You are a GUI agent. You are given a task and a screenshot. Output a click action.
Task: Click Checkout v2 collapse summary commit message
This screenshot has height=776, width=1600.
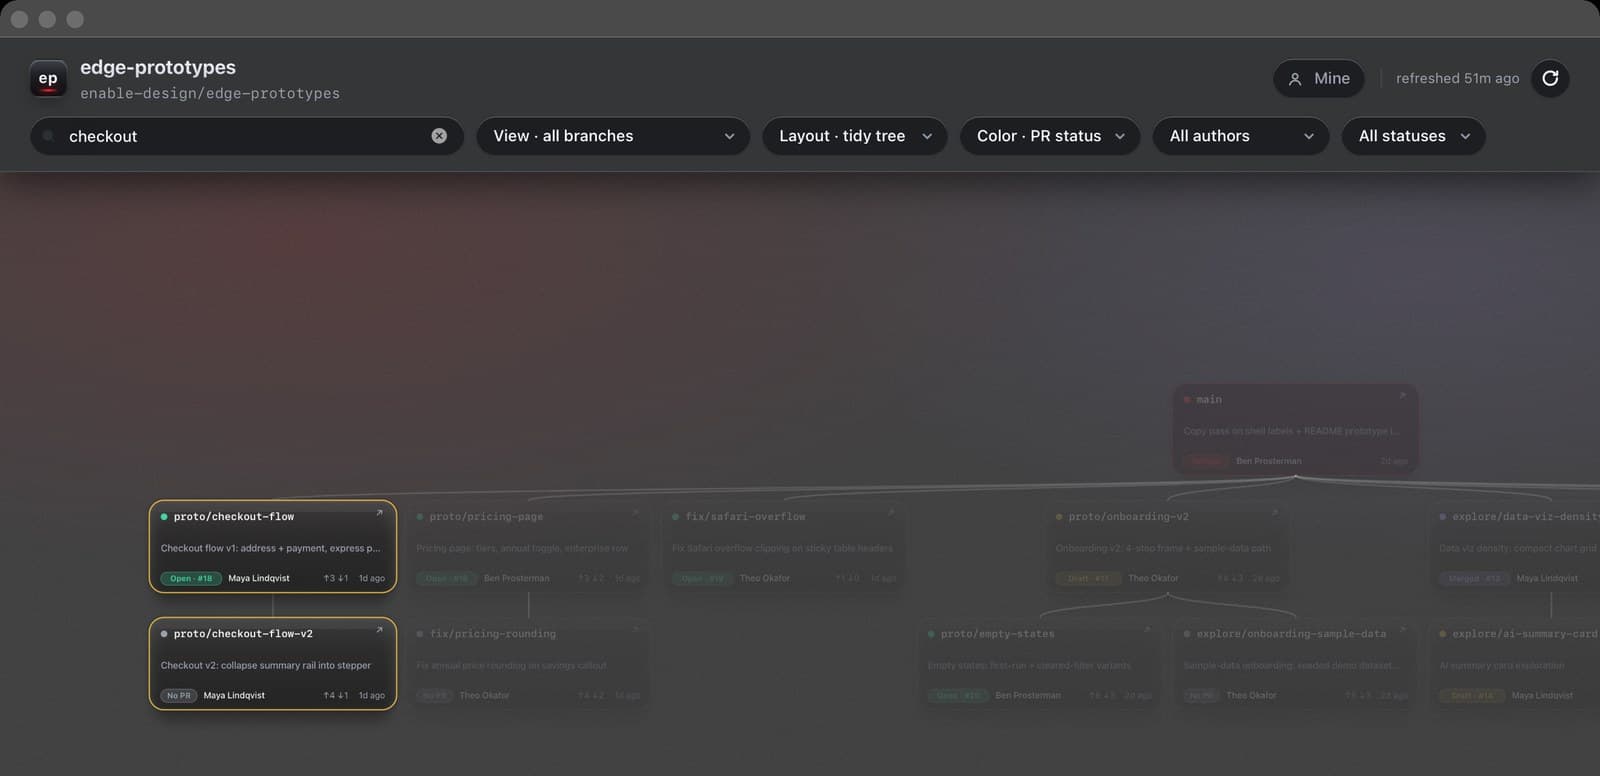(x=266, y=665)
